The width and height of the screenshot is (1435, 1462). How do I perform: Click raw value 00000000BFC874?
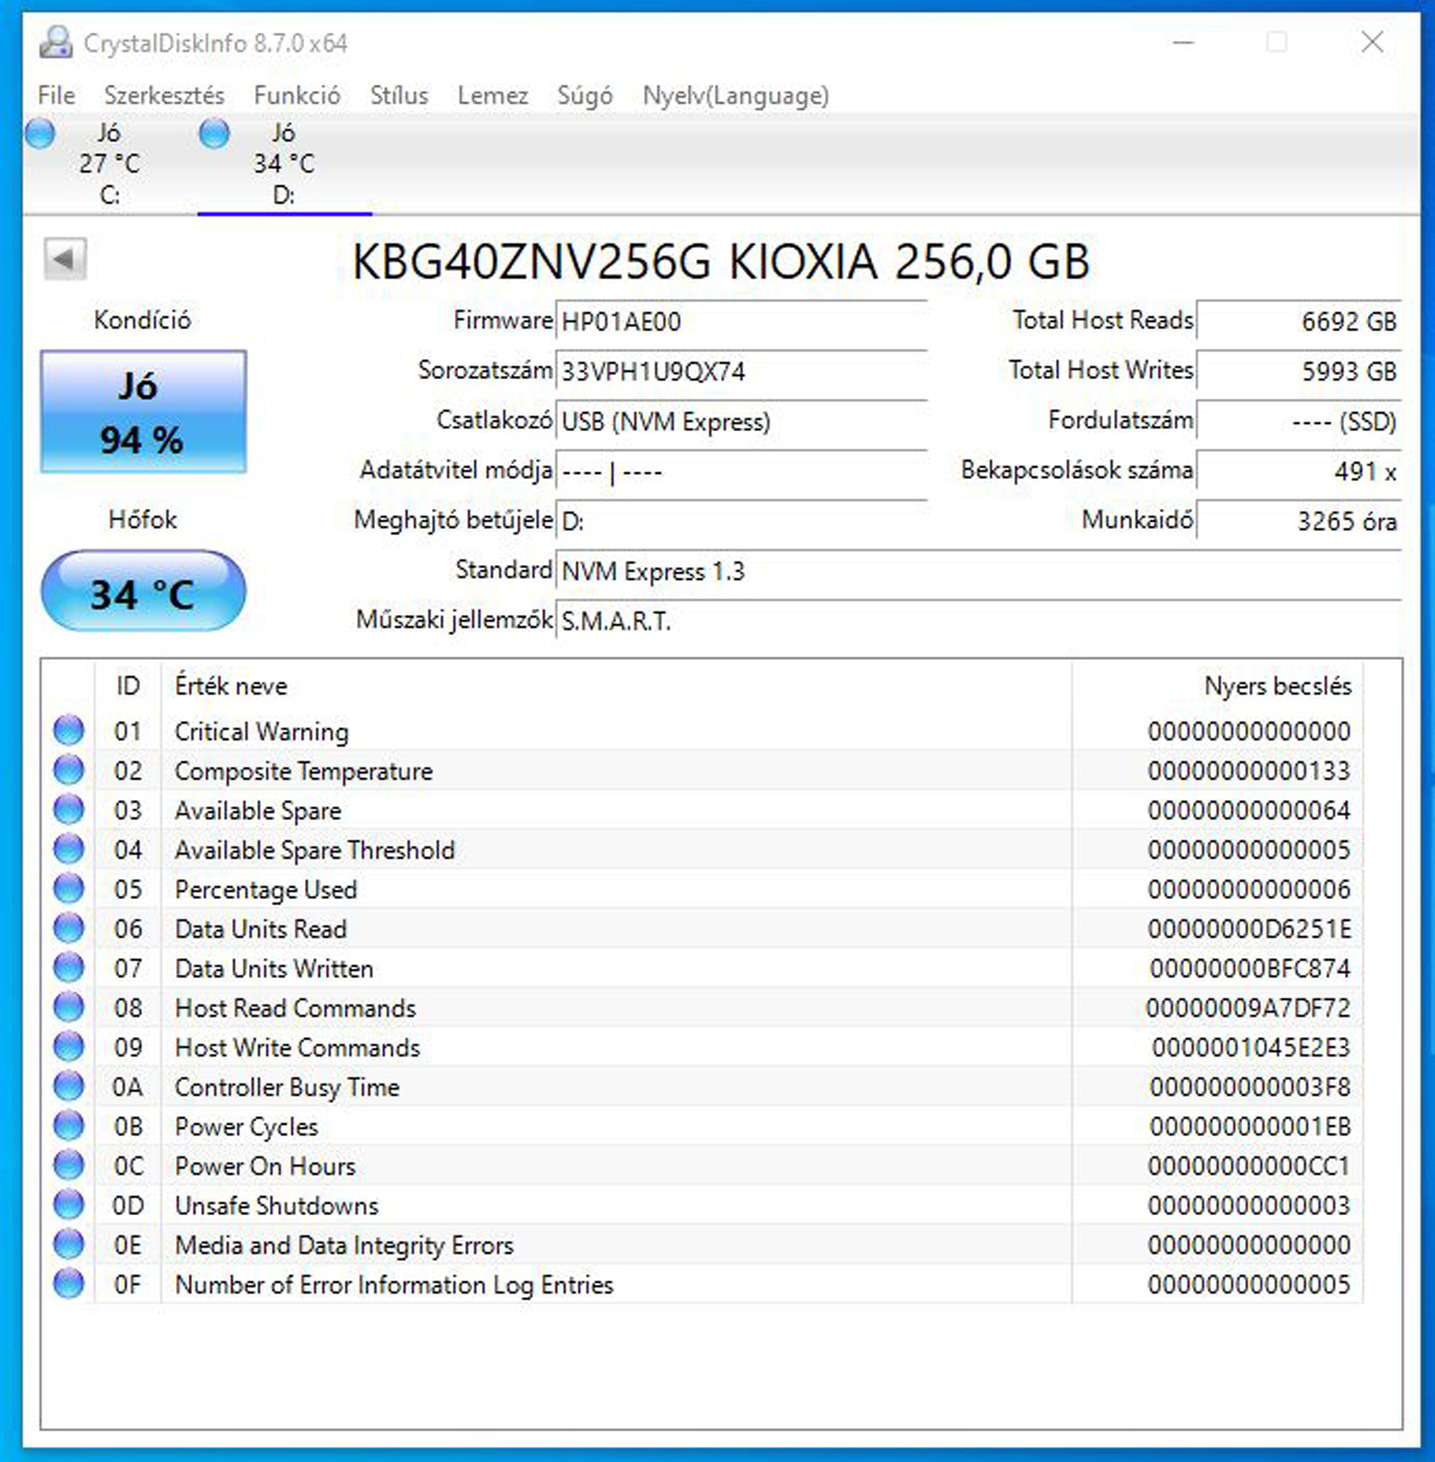pos(1250,968)
